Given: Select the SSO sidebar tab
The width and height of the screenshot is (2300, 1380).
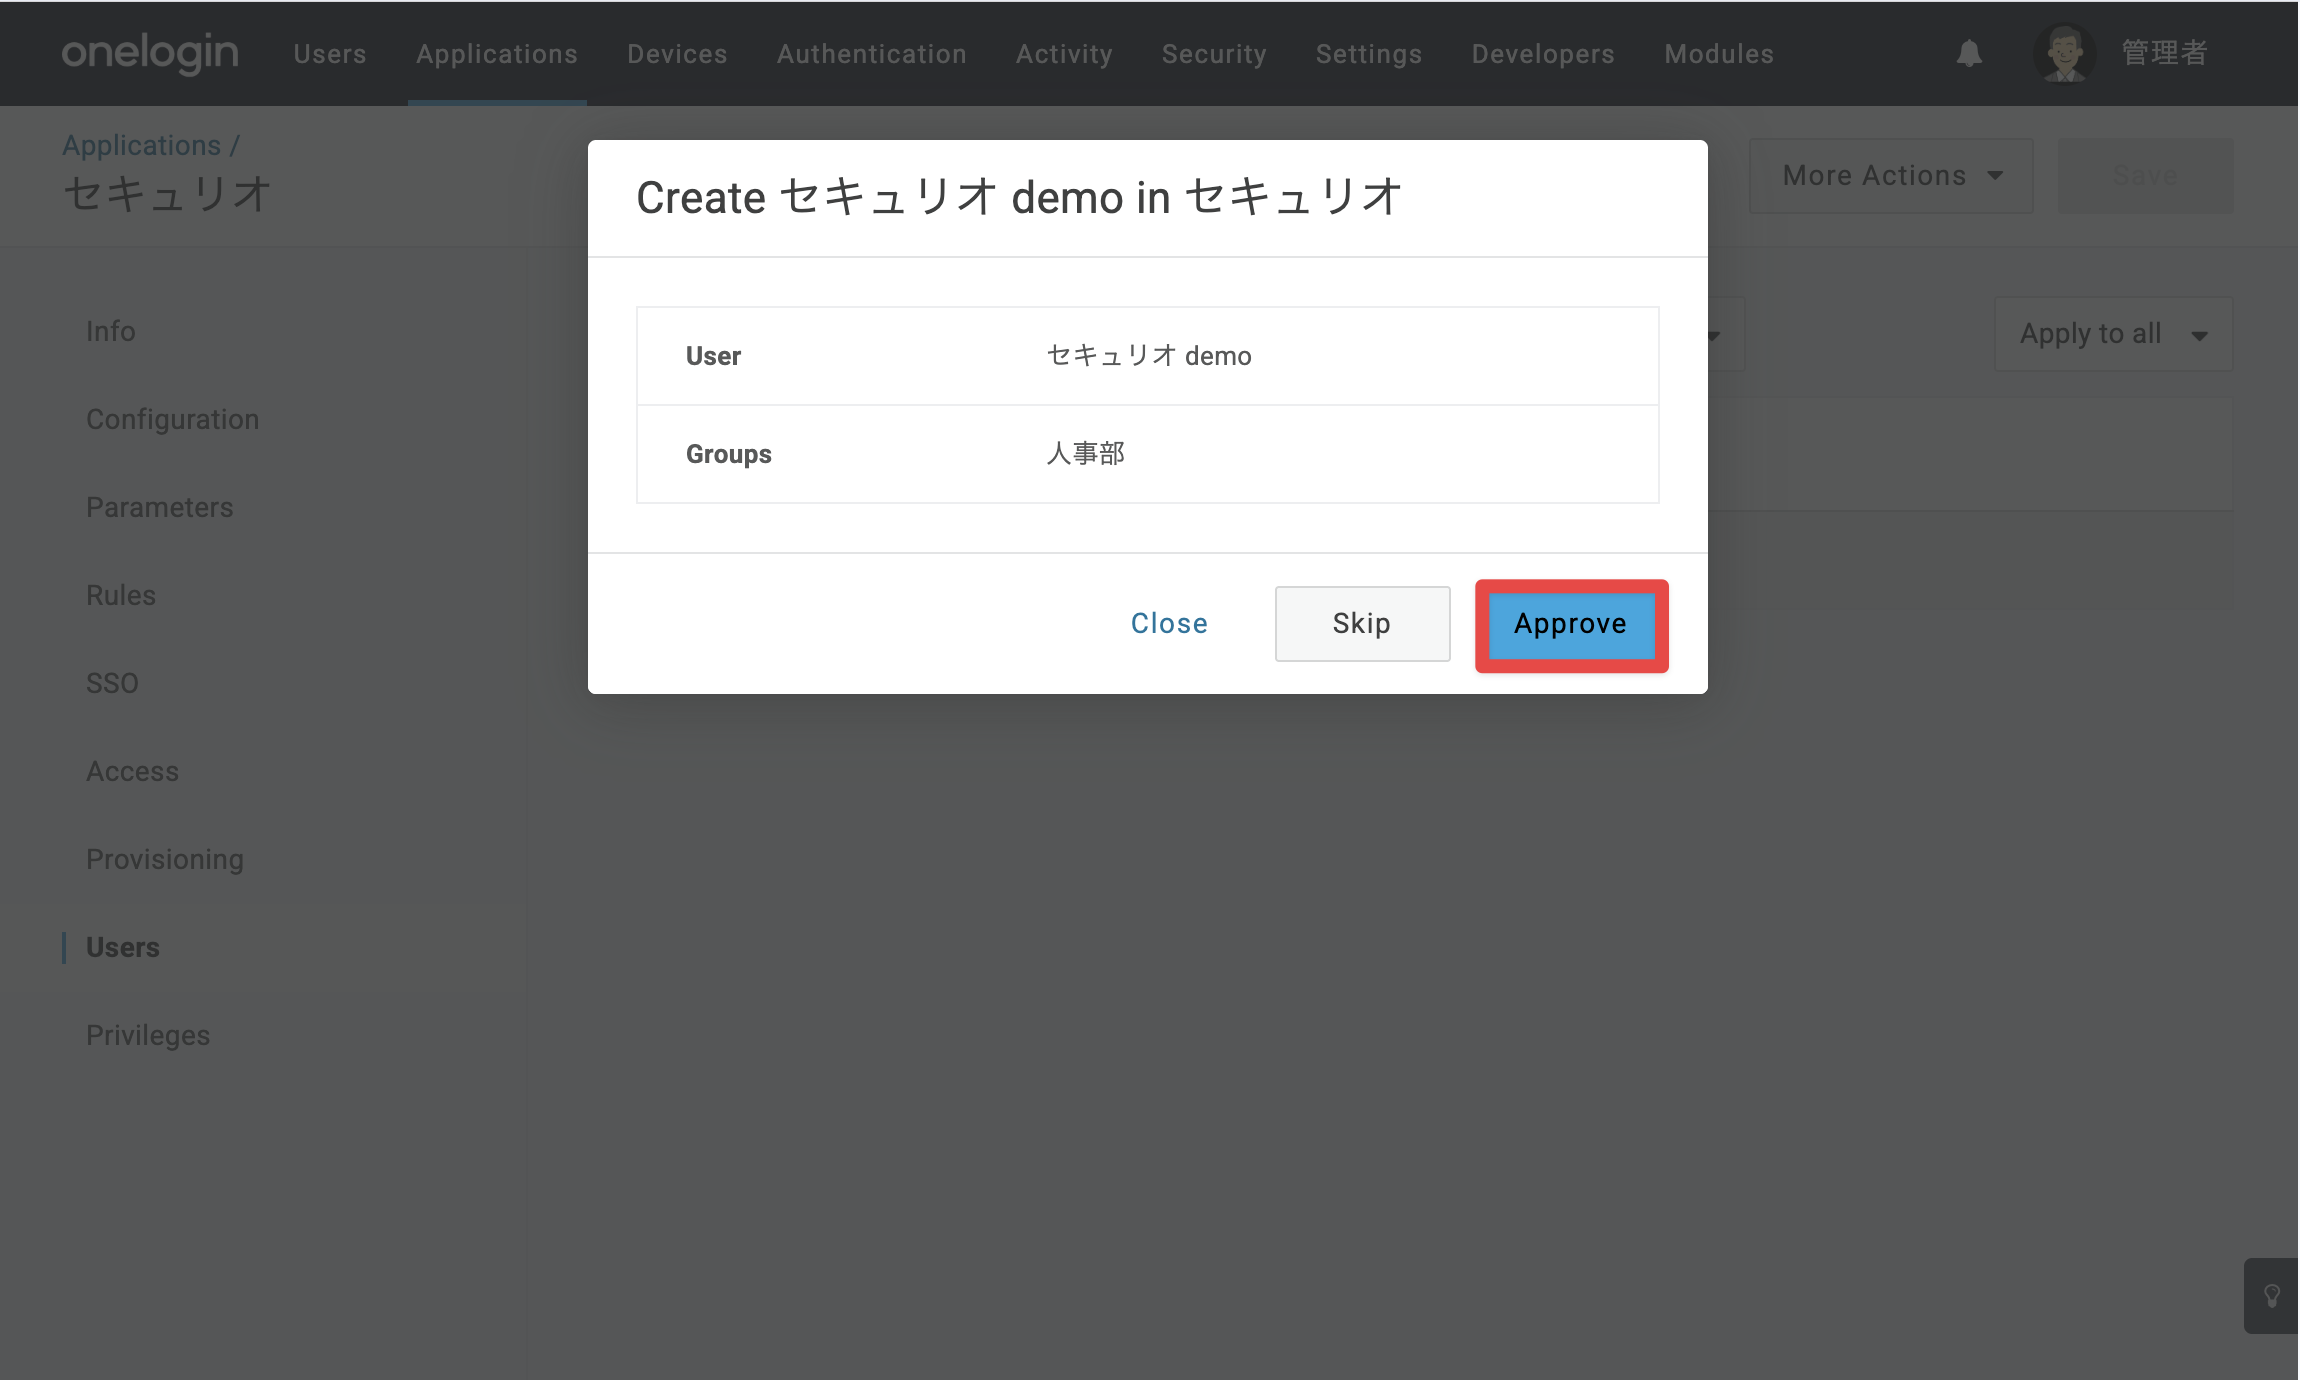Looking at the screenshot, I should [x=112, y=684].
